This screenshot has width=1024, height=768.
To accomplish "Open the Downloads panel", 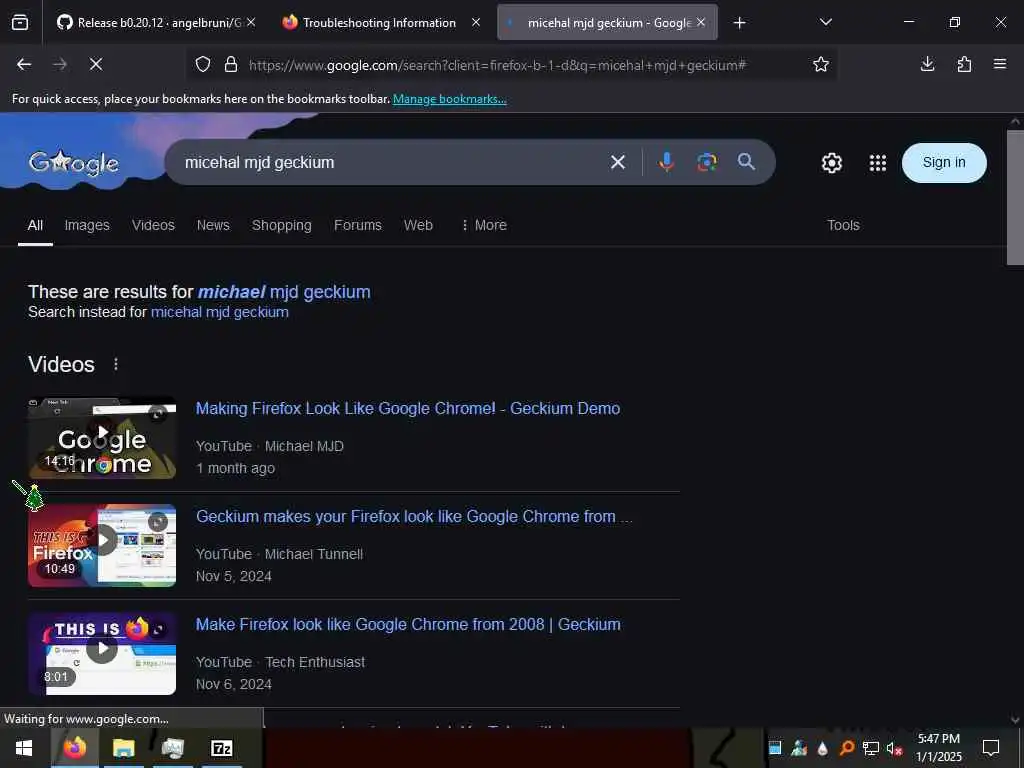I will point(927,64).
